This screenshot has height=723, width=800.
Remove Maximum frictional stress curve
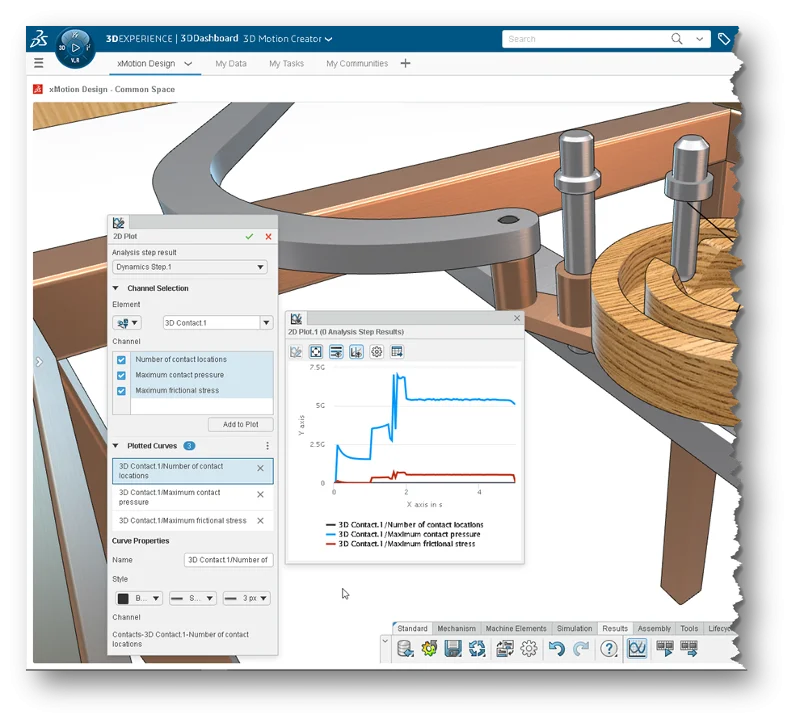tap(260, 521)
